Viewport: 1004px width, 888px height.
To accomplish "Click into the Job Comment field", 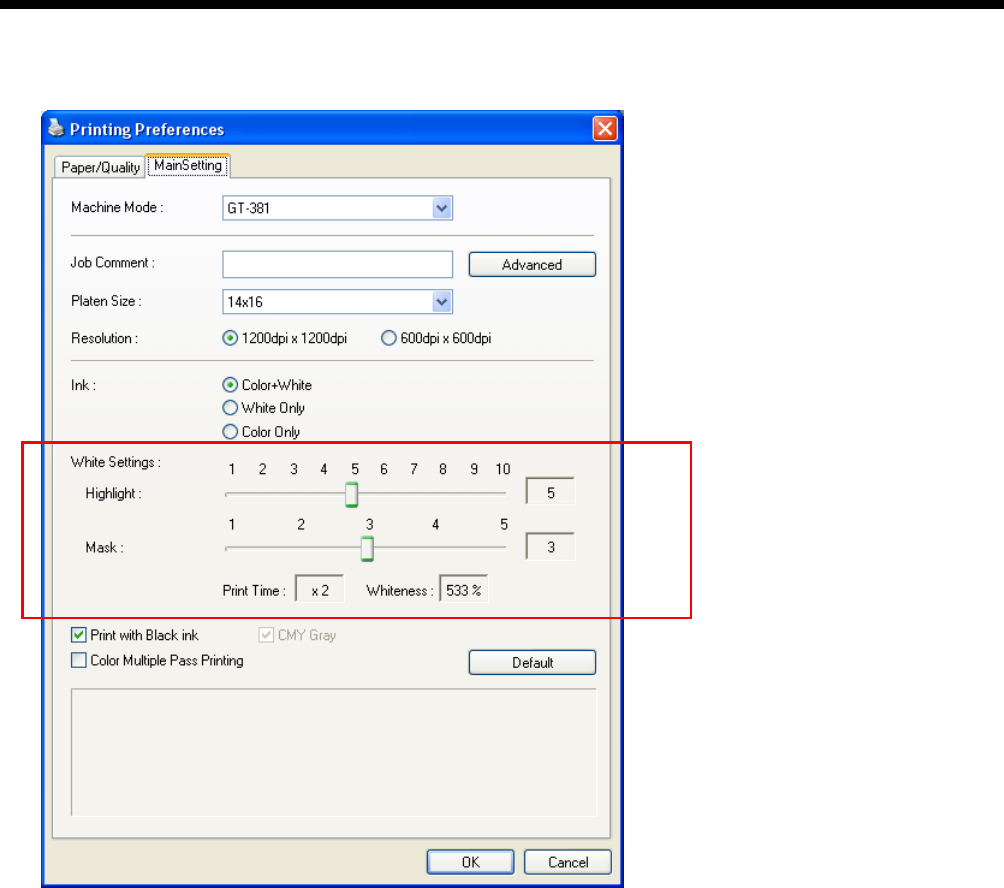I will click(x=337, y=264).
